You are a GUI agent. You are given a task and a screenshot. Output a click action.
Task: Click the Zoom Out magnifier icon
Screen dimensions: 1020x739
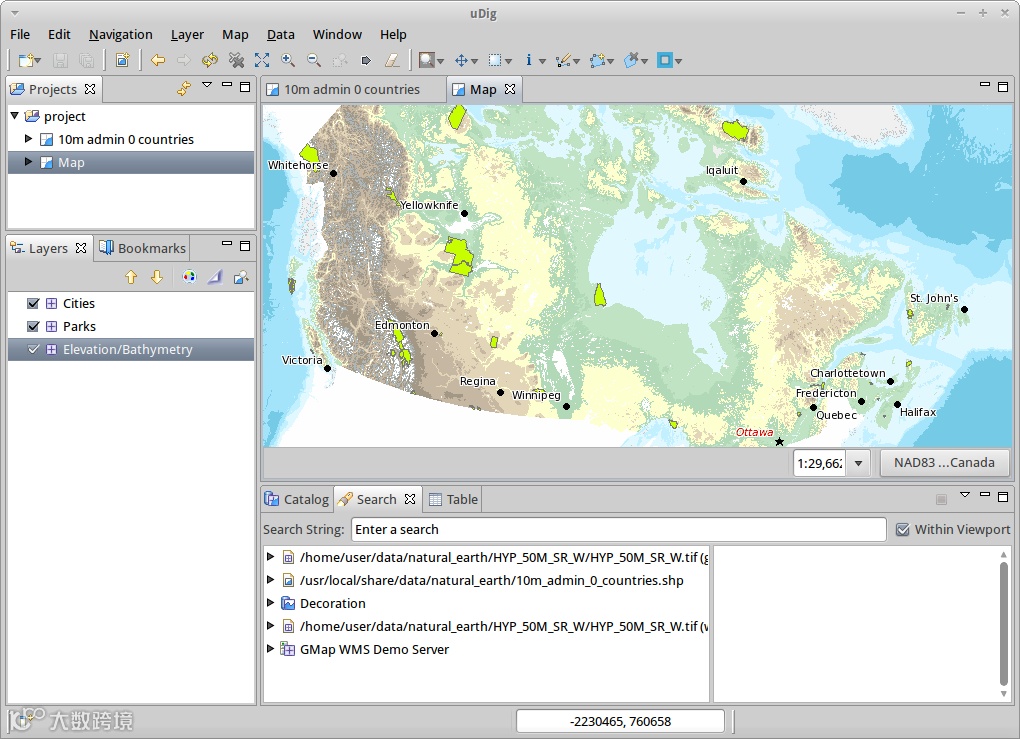tap(313, 60)
